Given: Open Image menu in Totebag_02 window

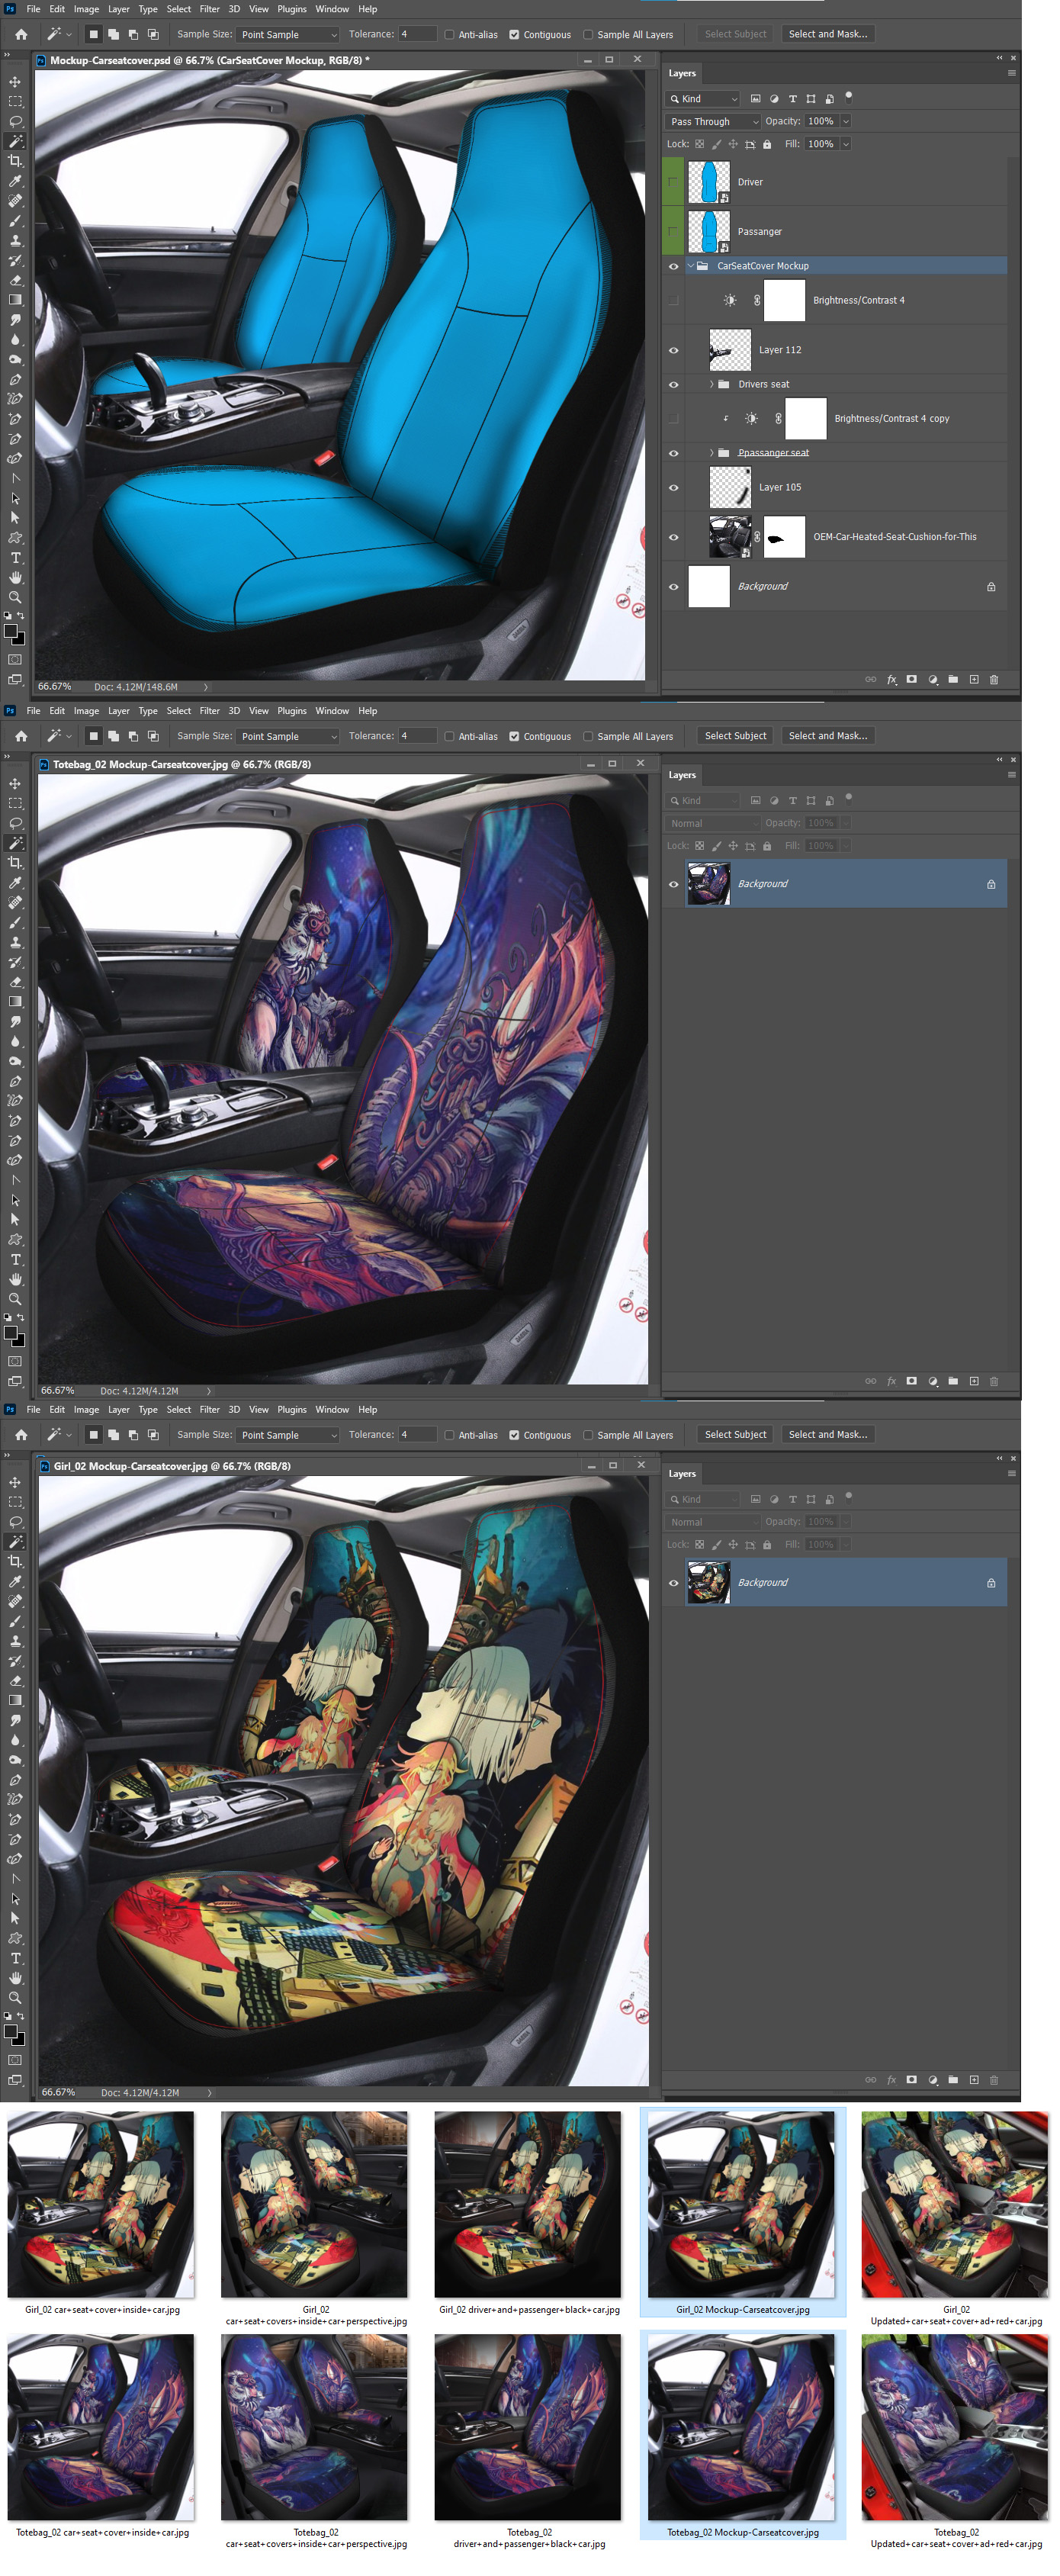Looking at the screenshot, I should (86, 711).
